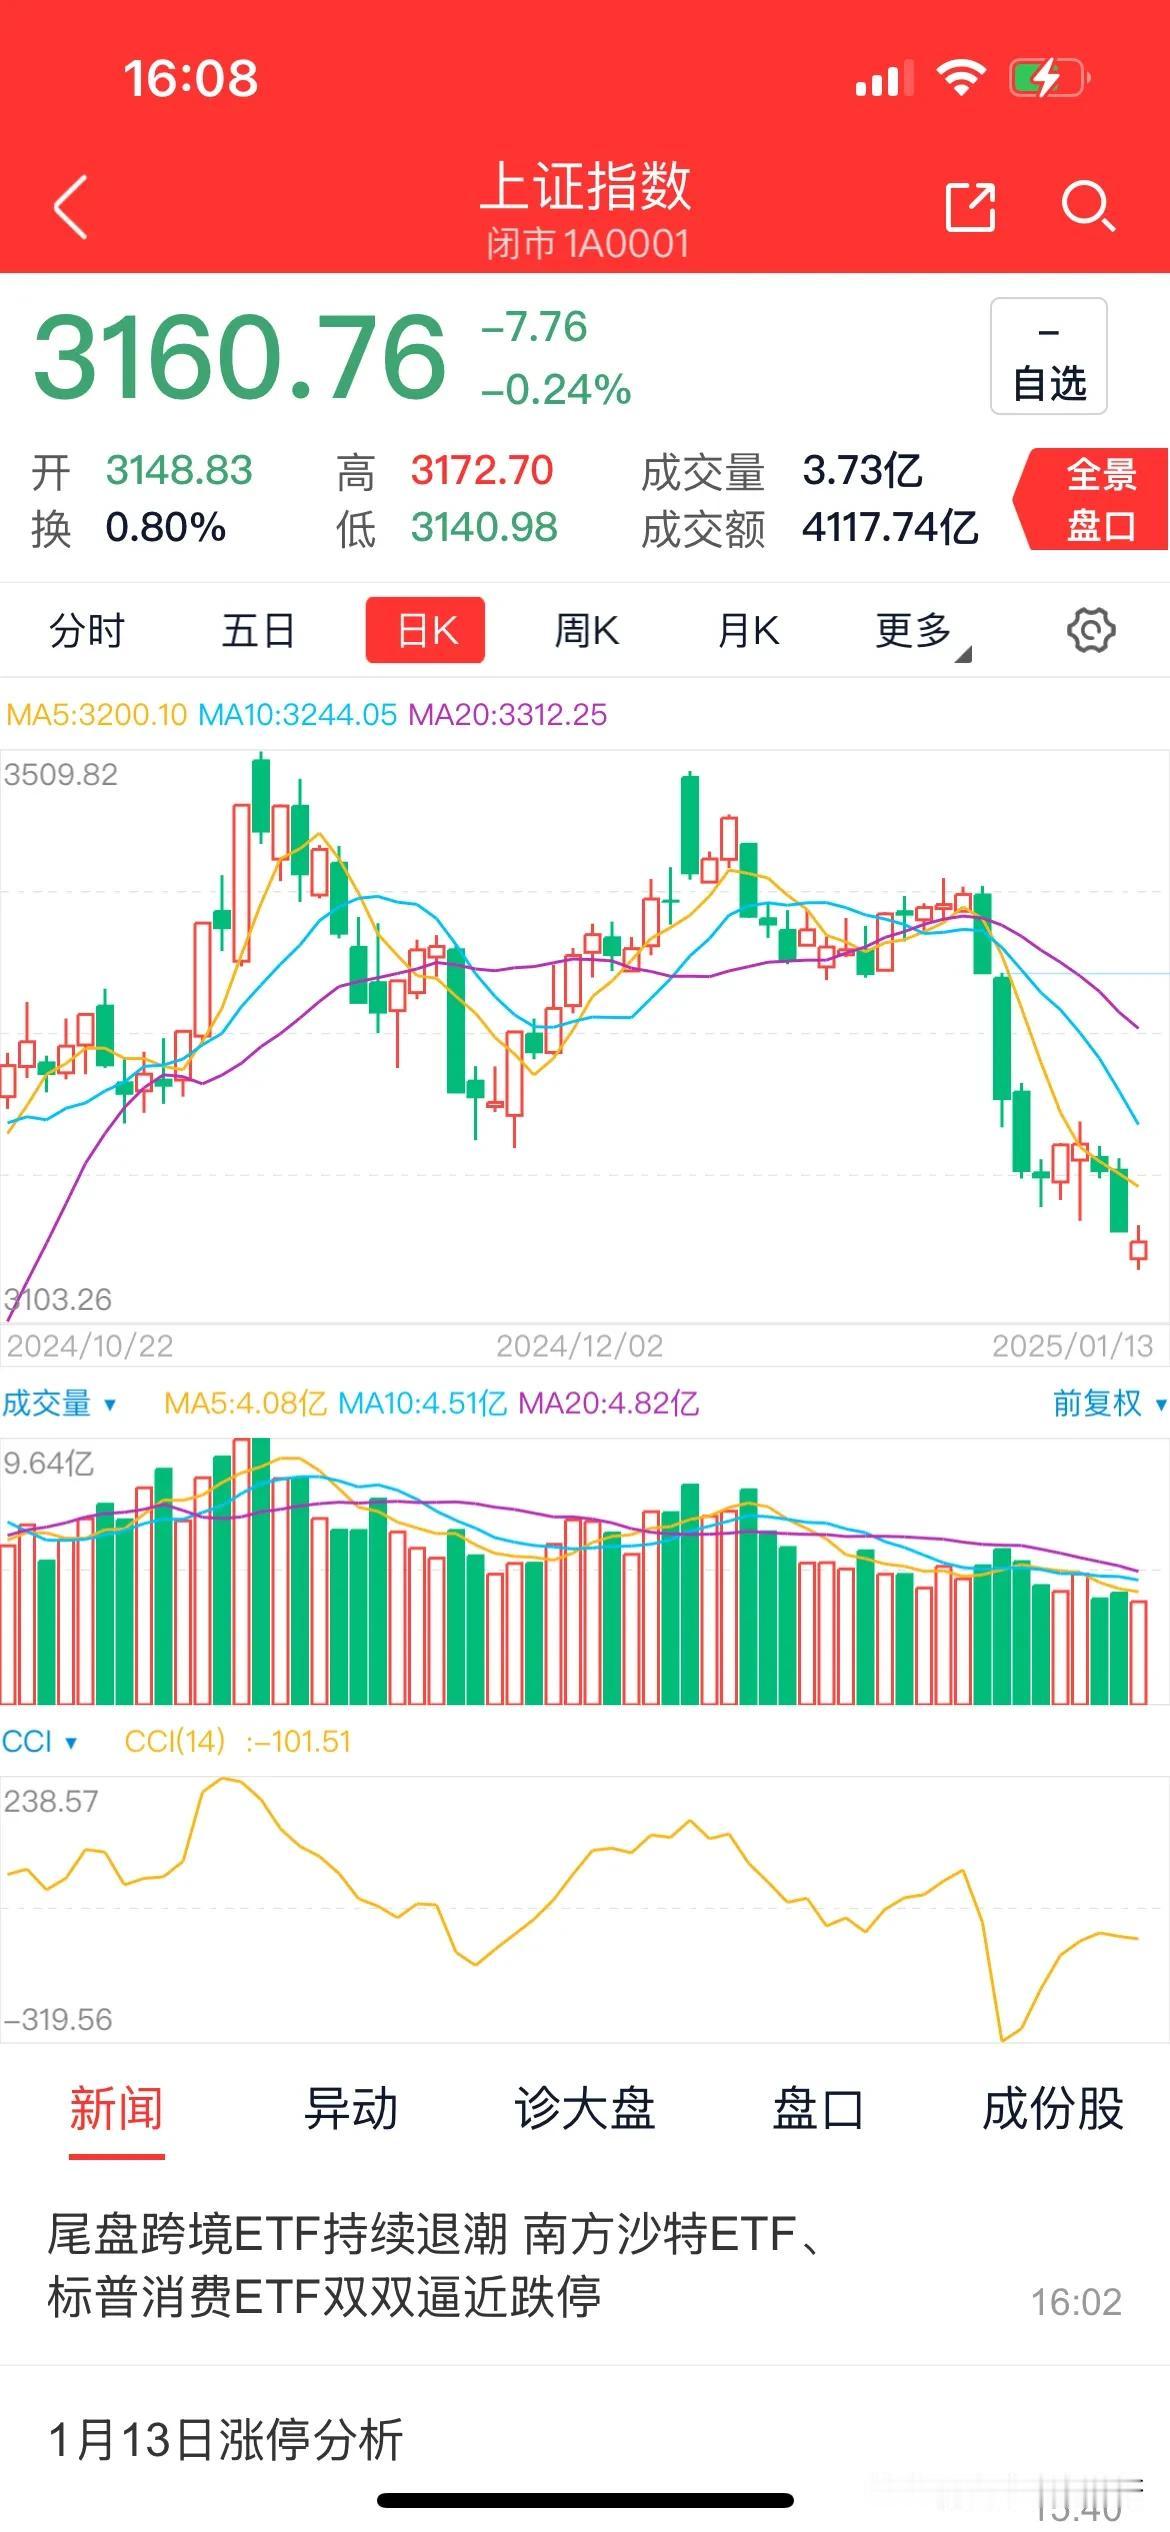Switch to 异动 tab

tap(351, 2109)
